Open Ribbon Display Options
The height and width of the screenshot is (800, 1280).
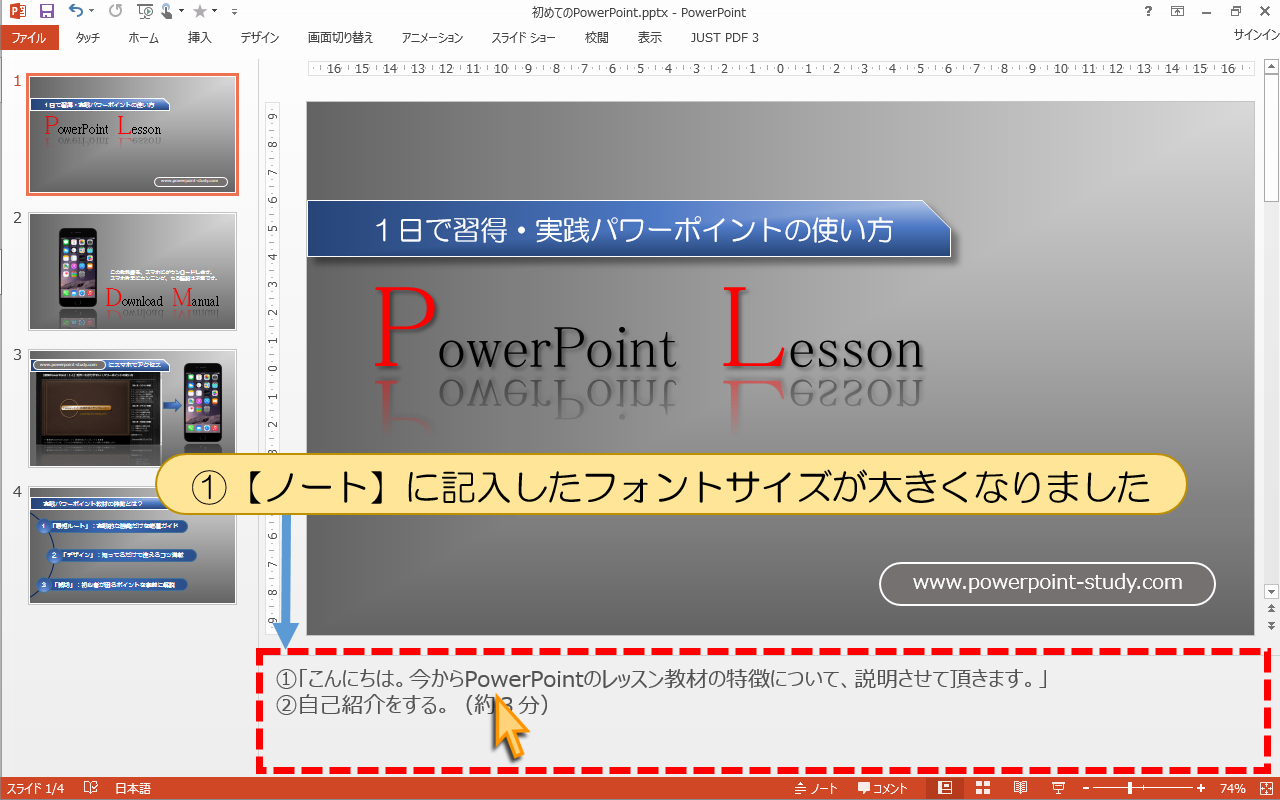click(x=1177, y=12)
